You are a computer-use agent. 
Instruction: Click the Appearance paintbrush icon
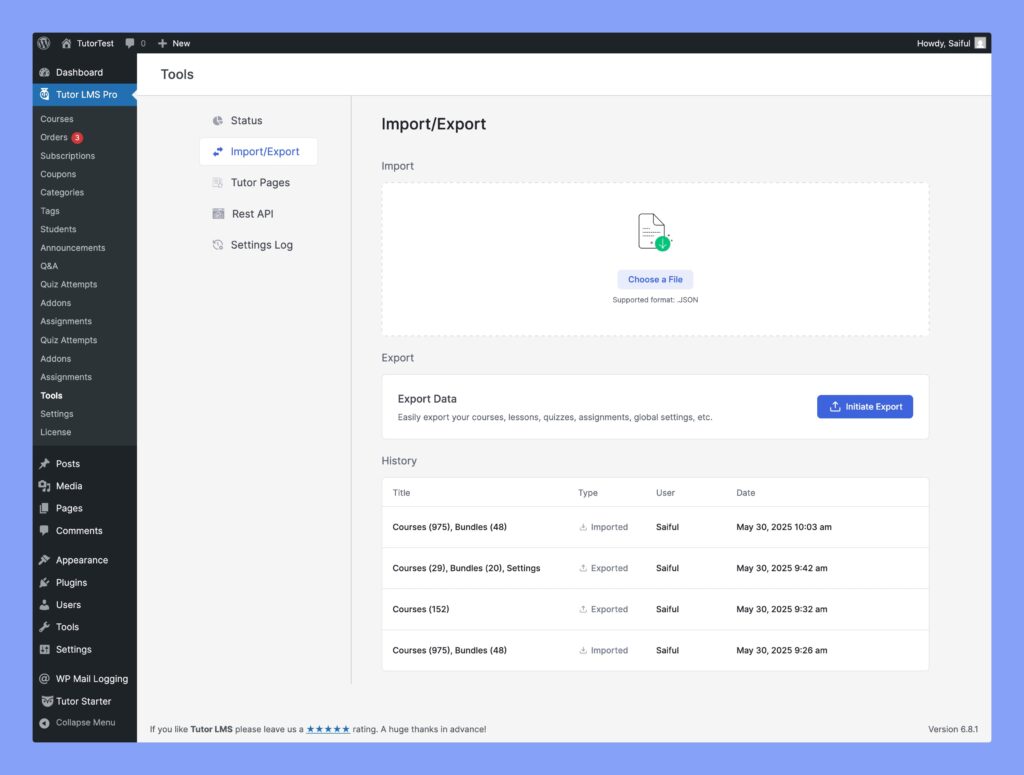pos(44,560)
